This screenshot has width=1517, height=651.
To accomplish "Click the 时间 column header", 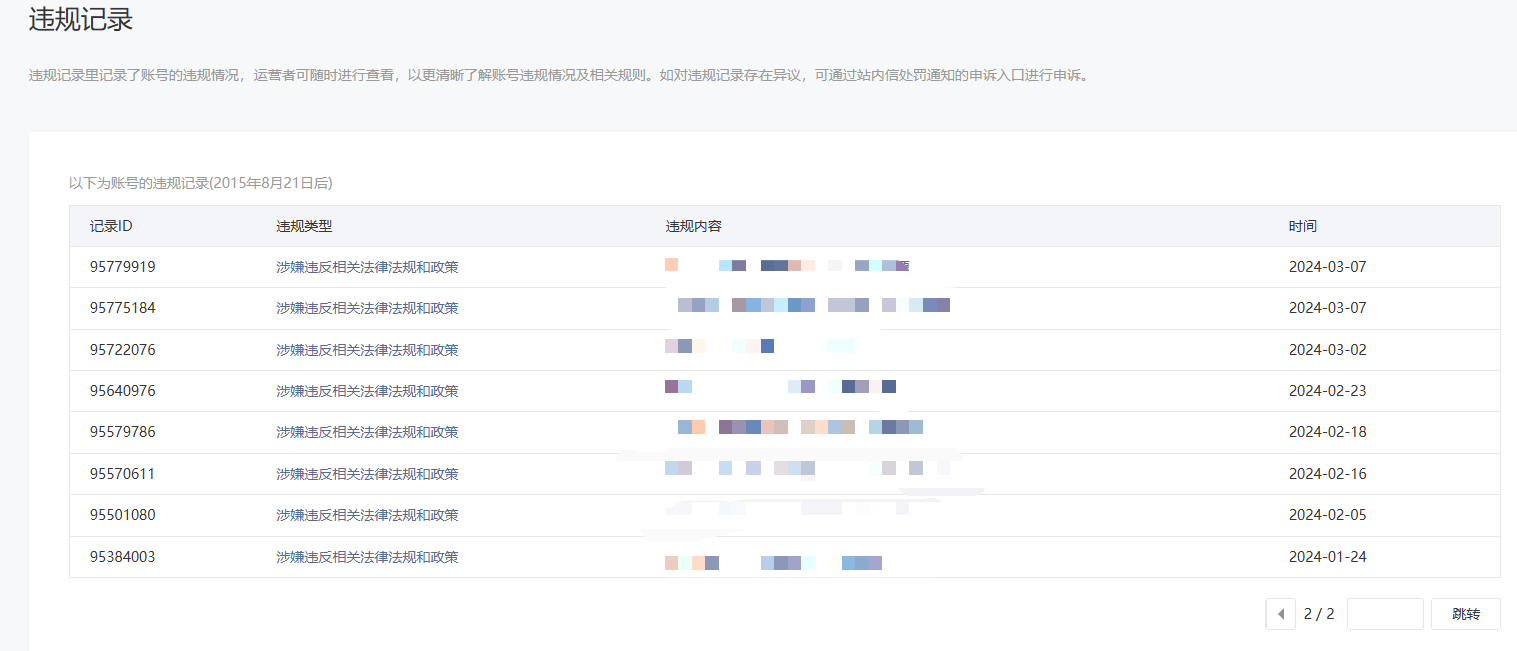I will pos(1302,226).
